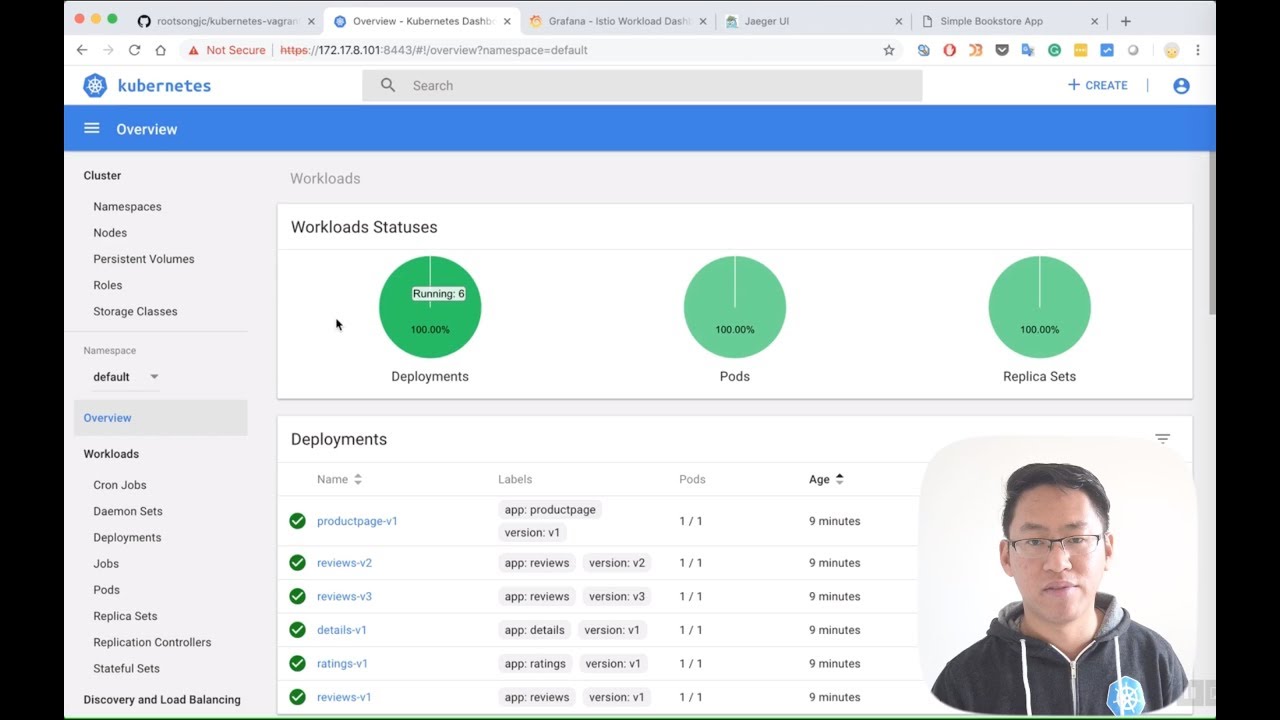1280x720 pixels.
Task: Sort deployments by Name column
Action: [x=339, y=479]
